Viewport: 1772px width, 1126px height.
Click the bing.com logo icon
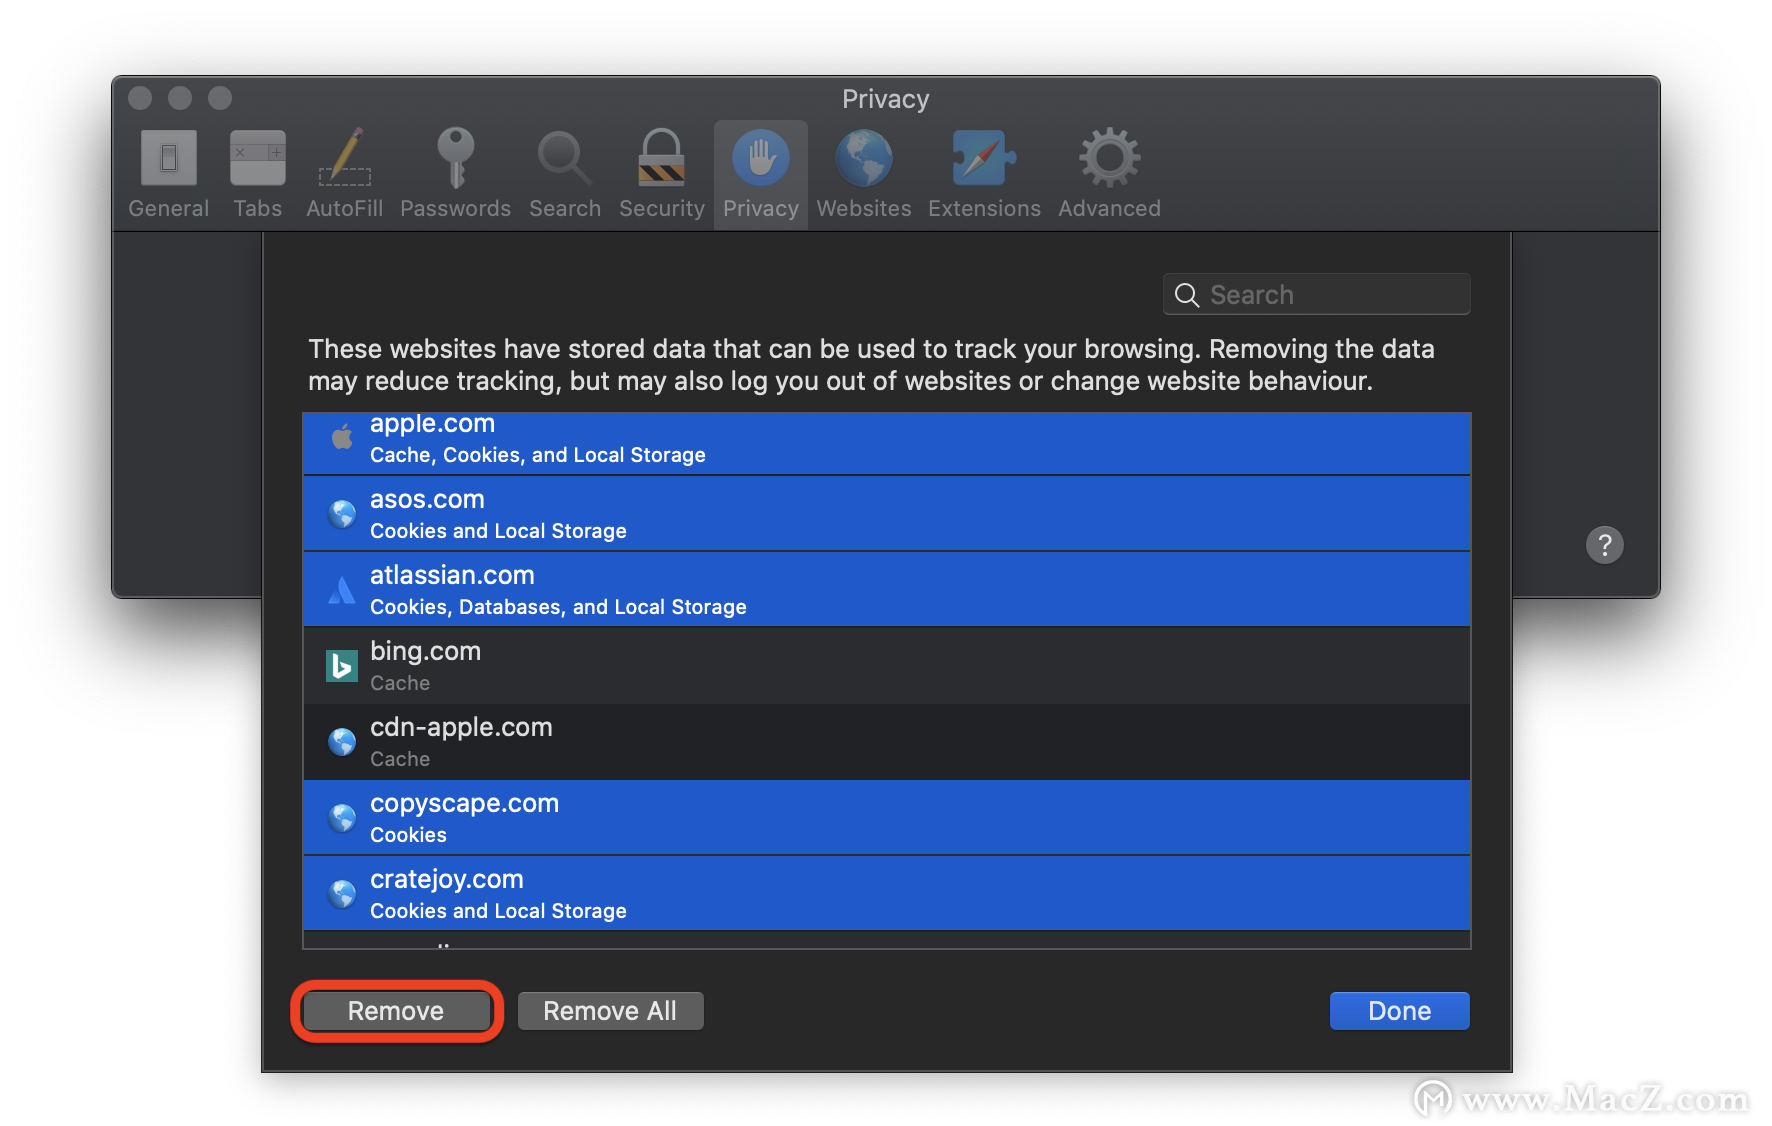point(342,666)
